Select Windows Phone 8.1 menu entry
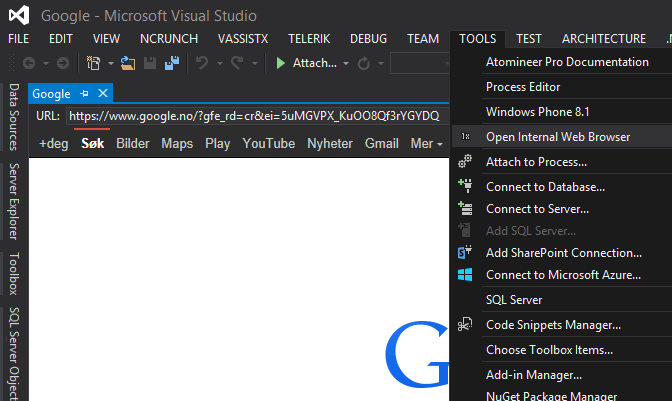This screenshot has width=672, height=401. [x=537, y=111]
